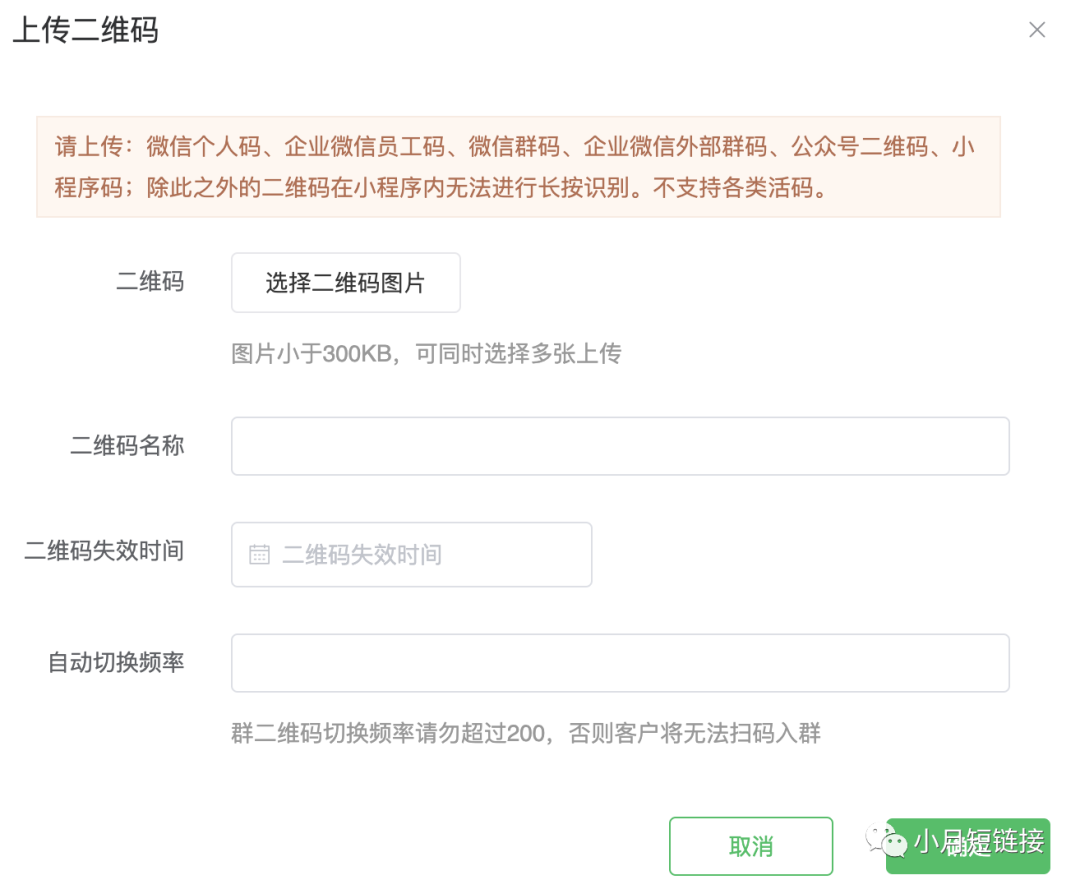Click the calendar icon in the expiry field
1080x889 pixels.
(259, 554)
